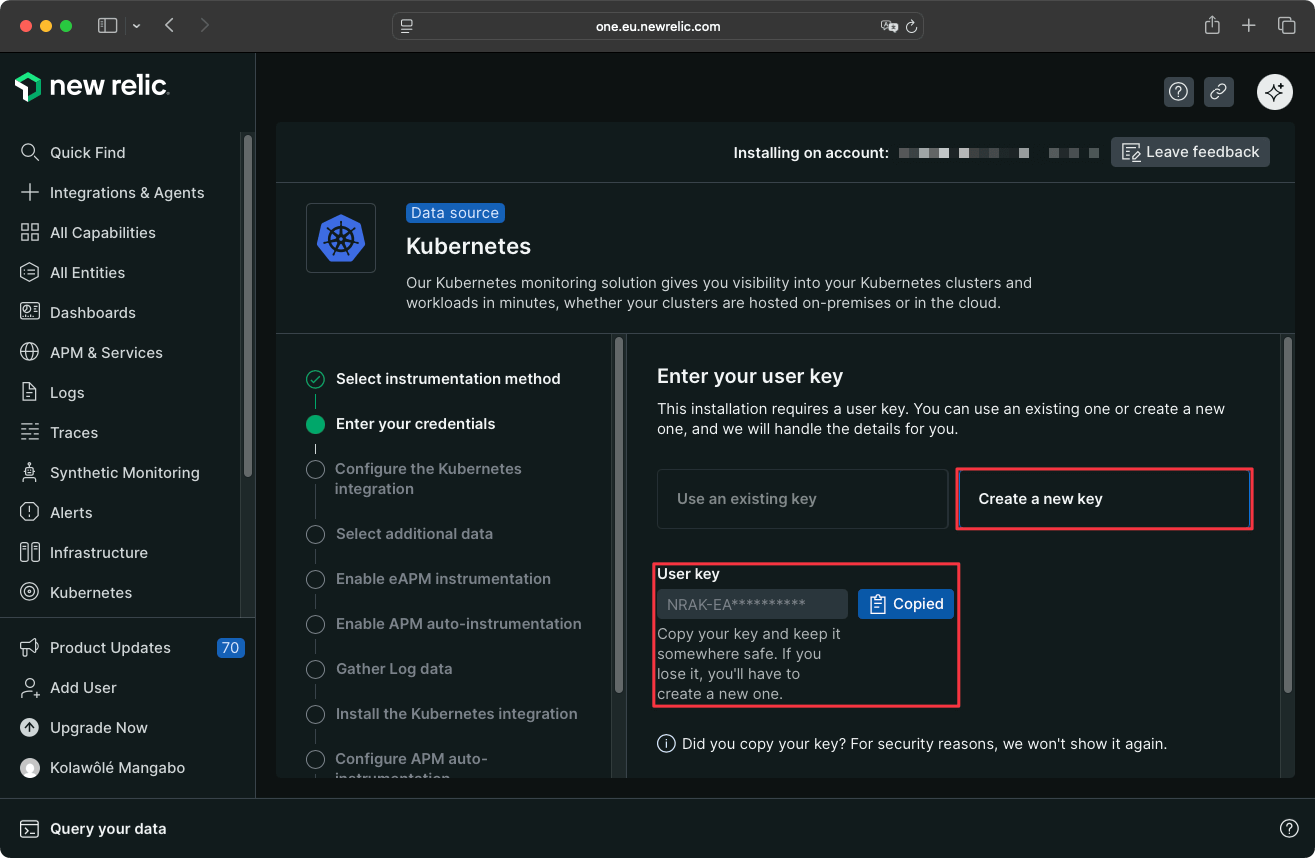Open the Safari sidebar chevron dropdown
The image size is (1315, 858).
pos(138,26)
